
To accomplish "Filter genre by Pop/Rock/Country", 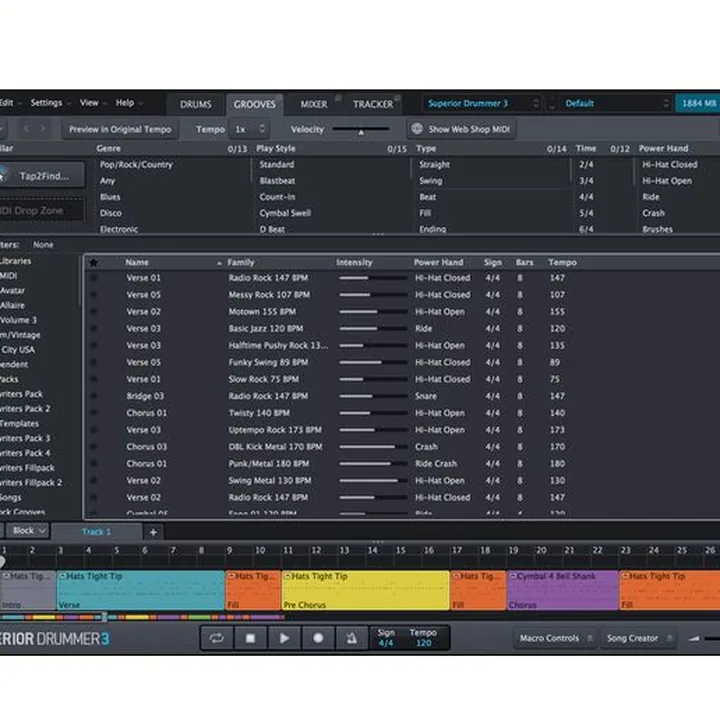I will click(x=136, y=164).
